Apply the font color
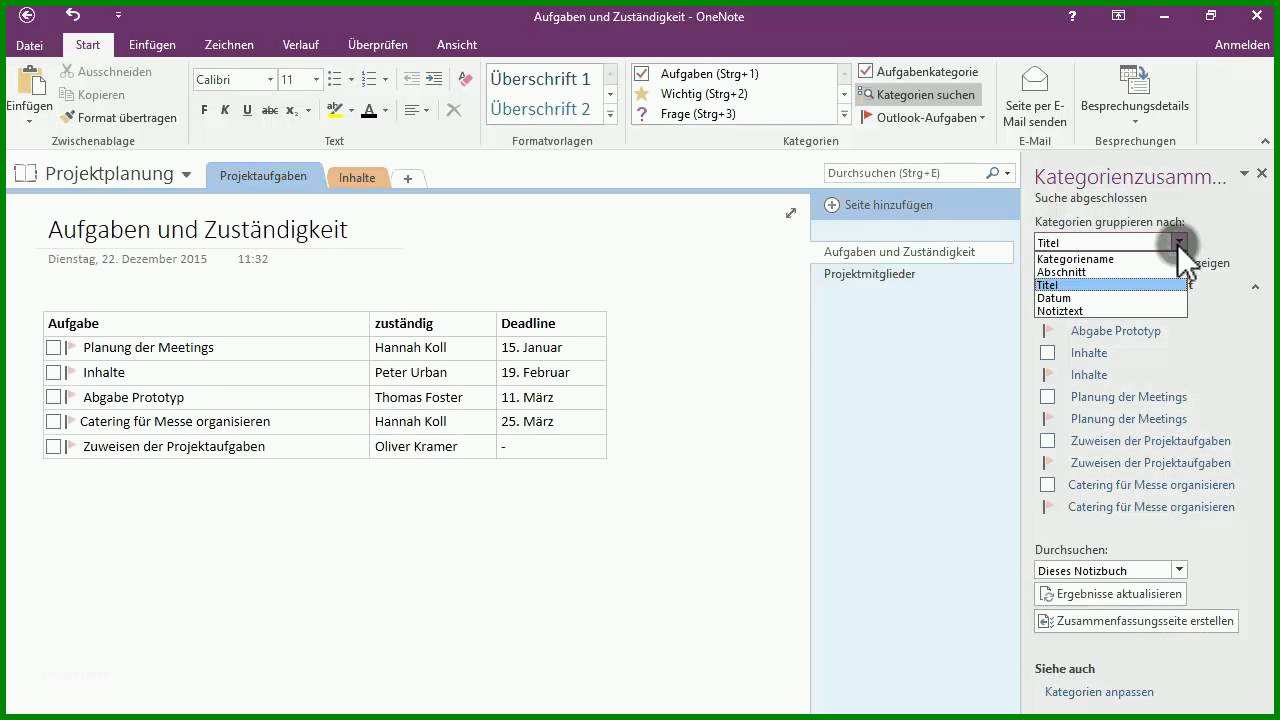The image size is (1280, 720). (369, 110)
